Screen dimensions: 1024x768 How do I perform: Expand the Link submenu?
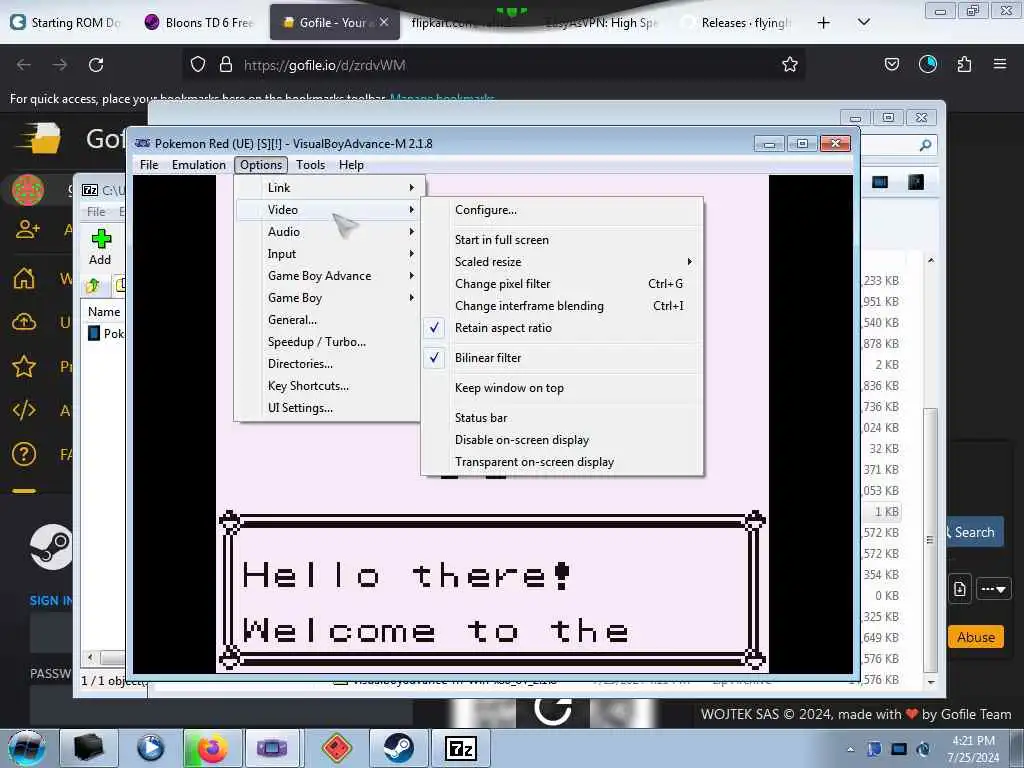(x=328, y=187)
